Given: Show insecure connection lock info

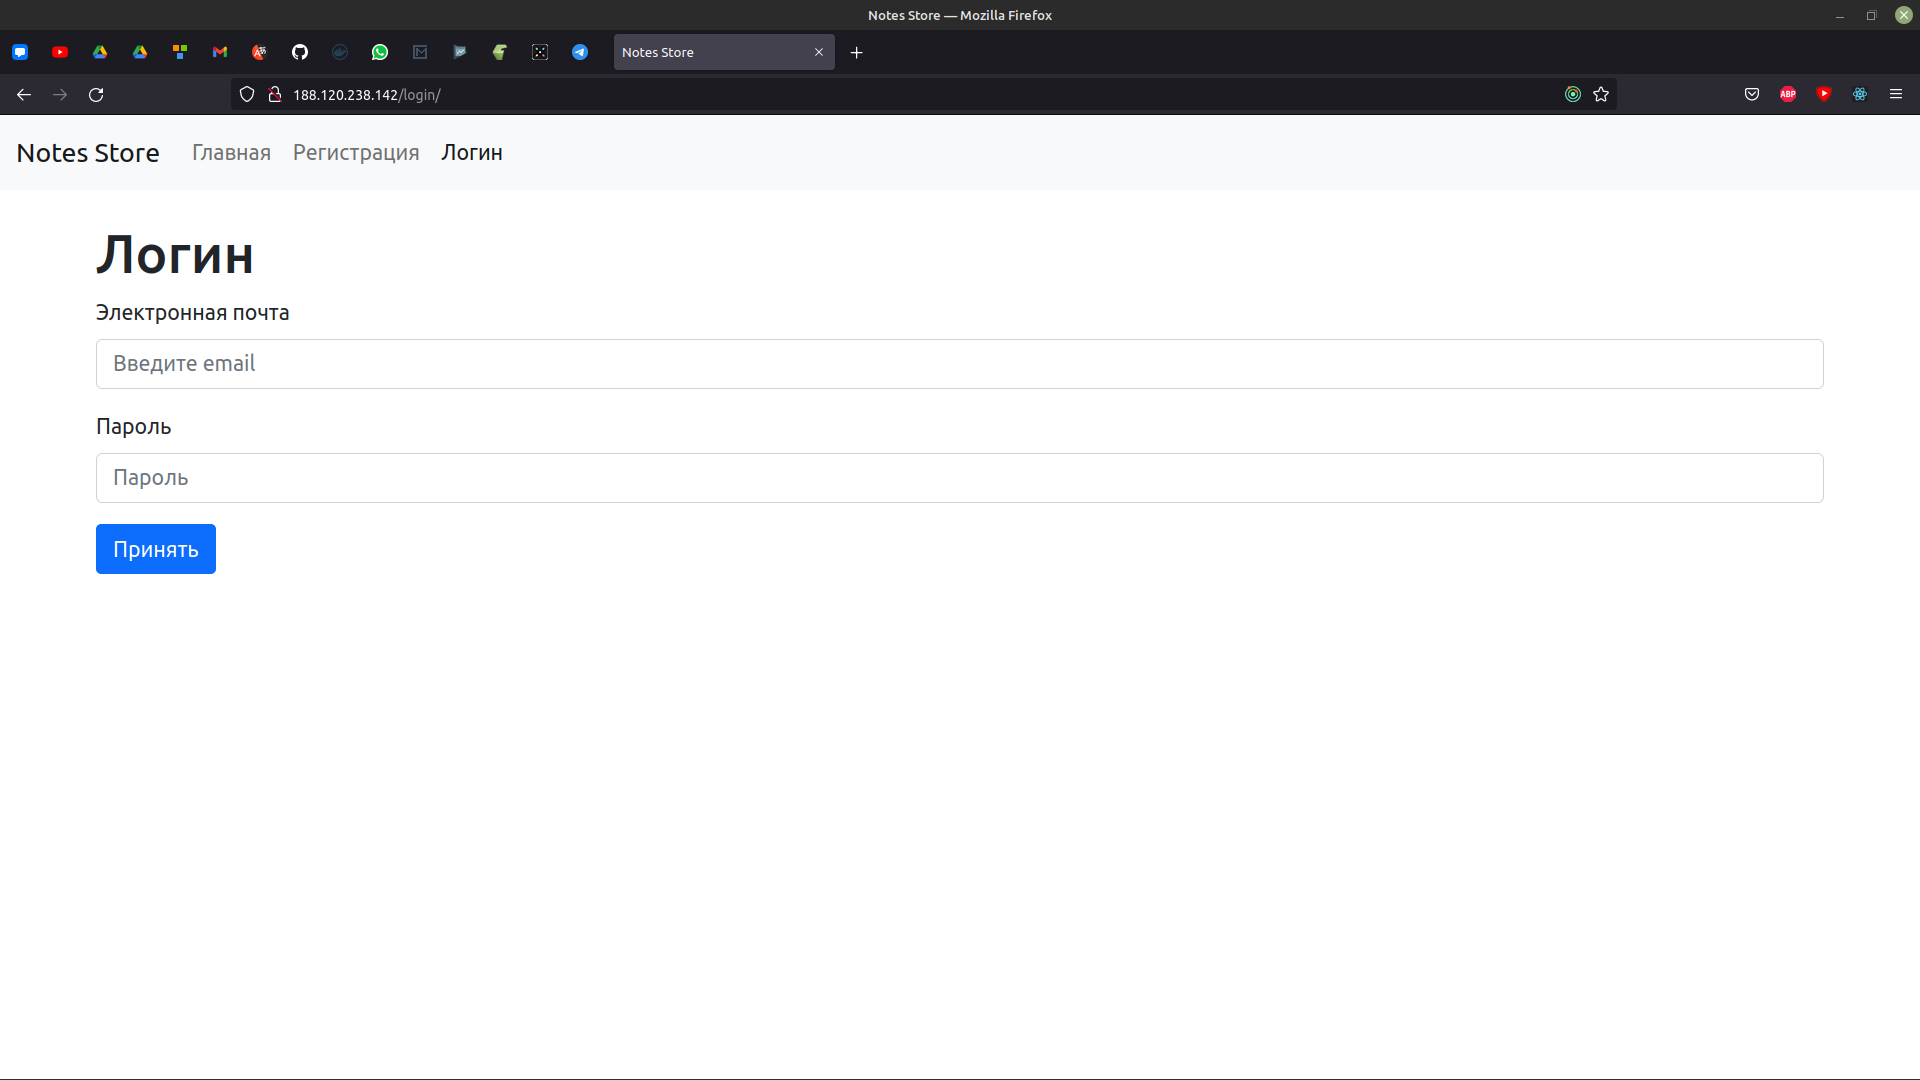Looking at the screenshot, I should point(275,94).
